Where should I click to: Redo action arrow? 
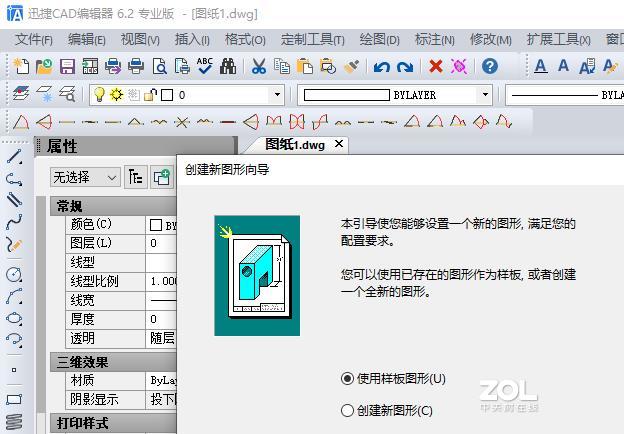click(405, 66)
